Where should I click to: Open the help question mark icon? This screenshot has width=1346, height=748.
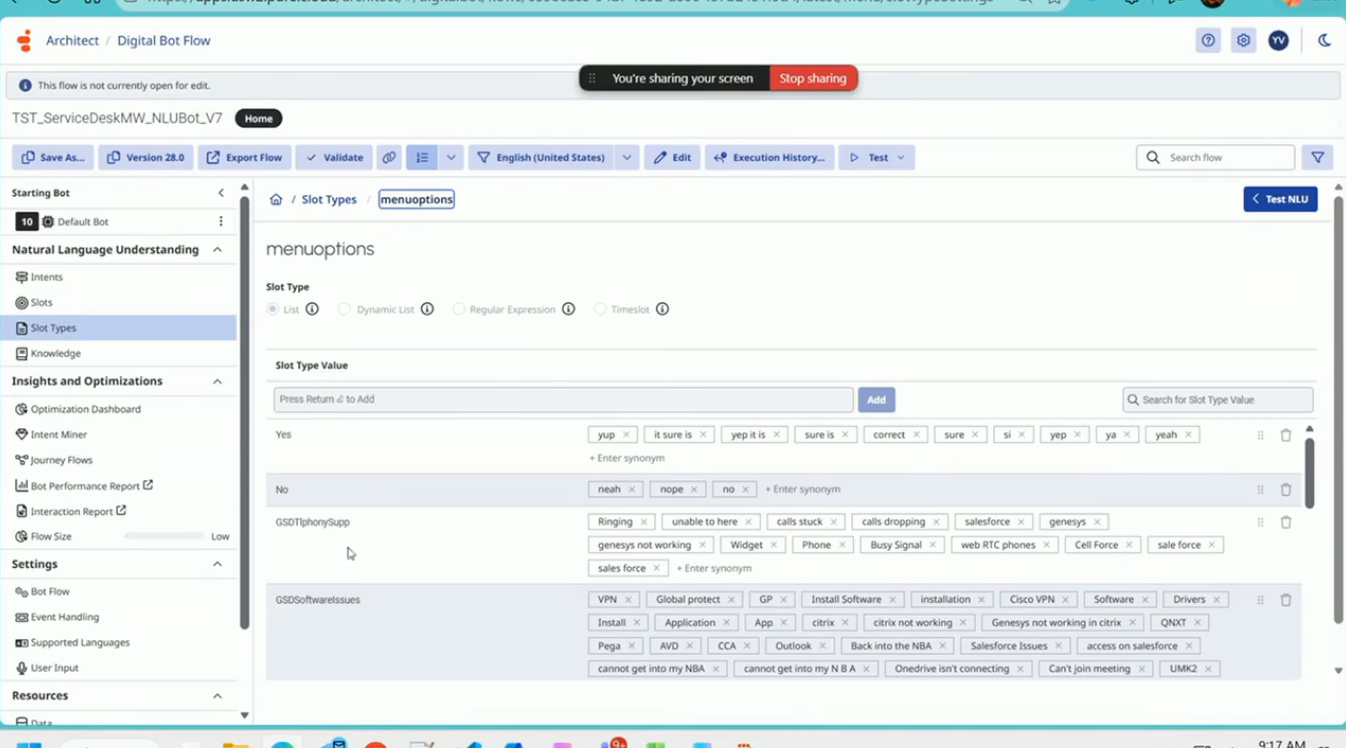(x=1208, y=41)
